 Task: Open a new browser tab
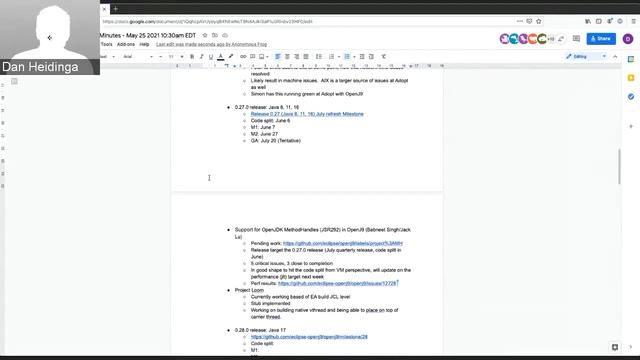pyautogui.click(x=116, y=9)
